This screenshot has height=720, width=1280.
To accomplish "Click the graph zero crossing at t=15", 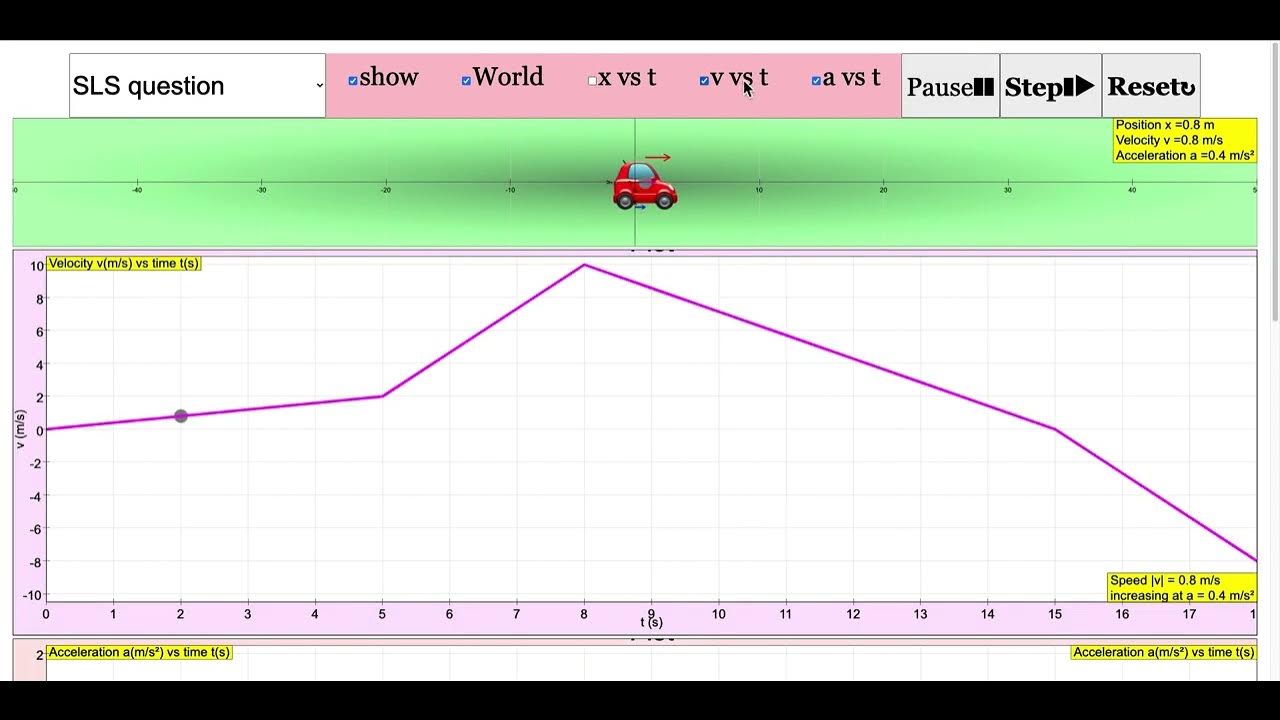I will [x=1055, y=429].
